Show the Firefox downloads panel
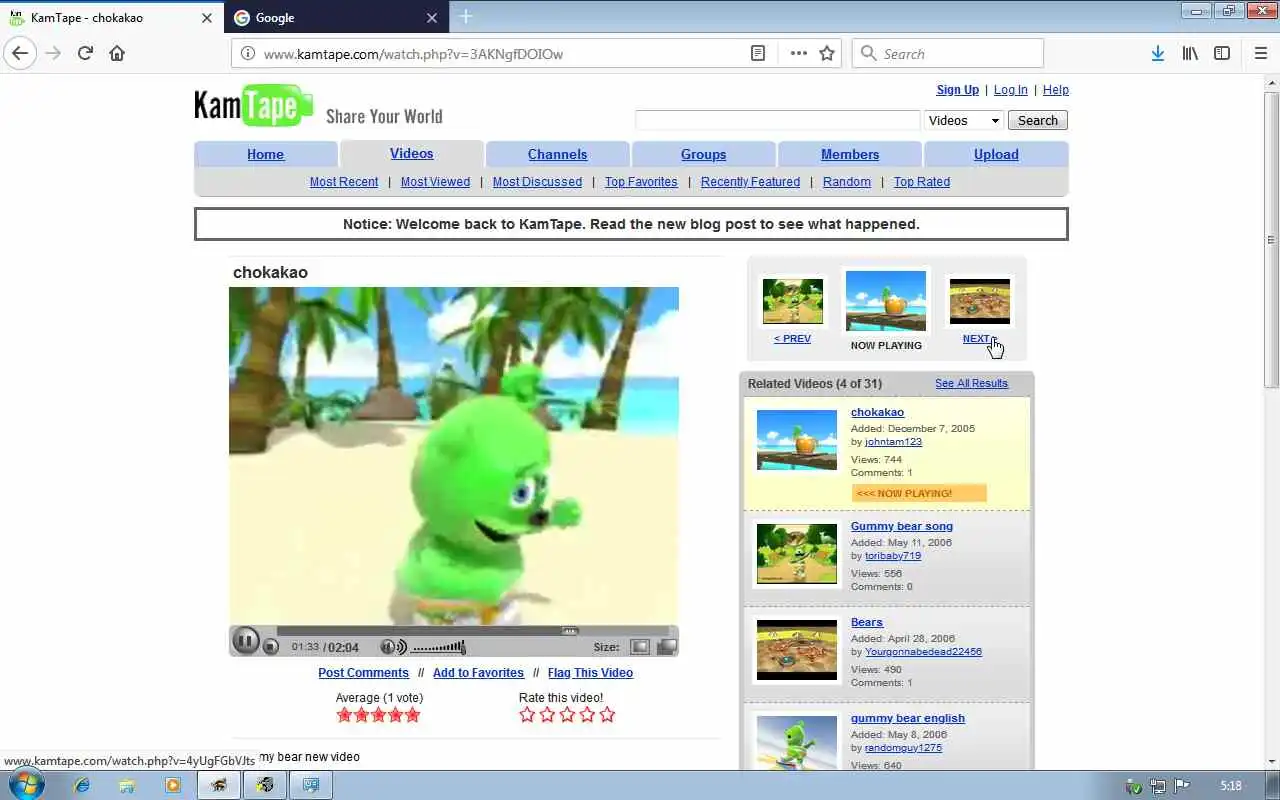 click(1157, 53)
